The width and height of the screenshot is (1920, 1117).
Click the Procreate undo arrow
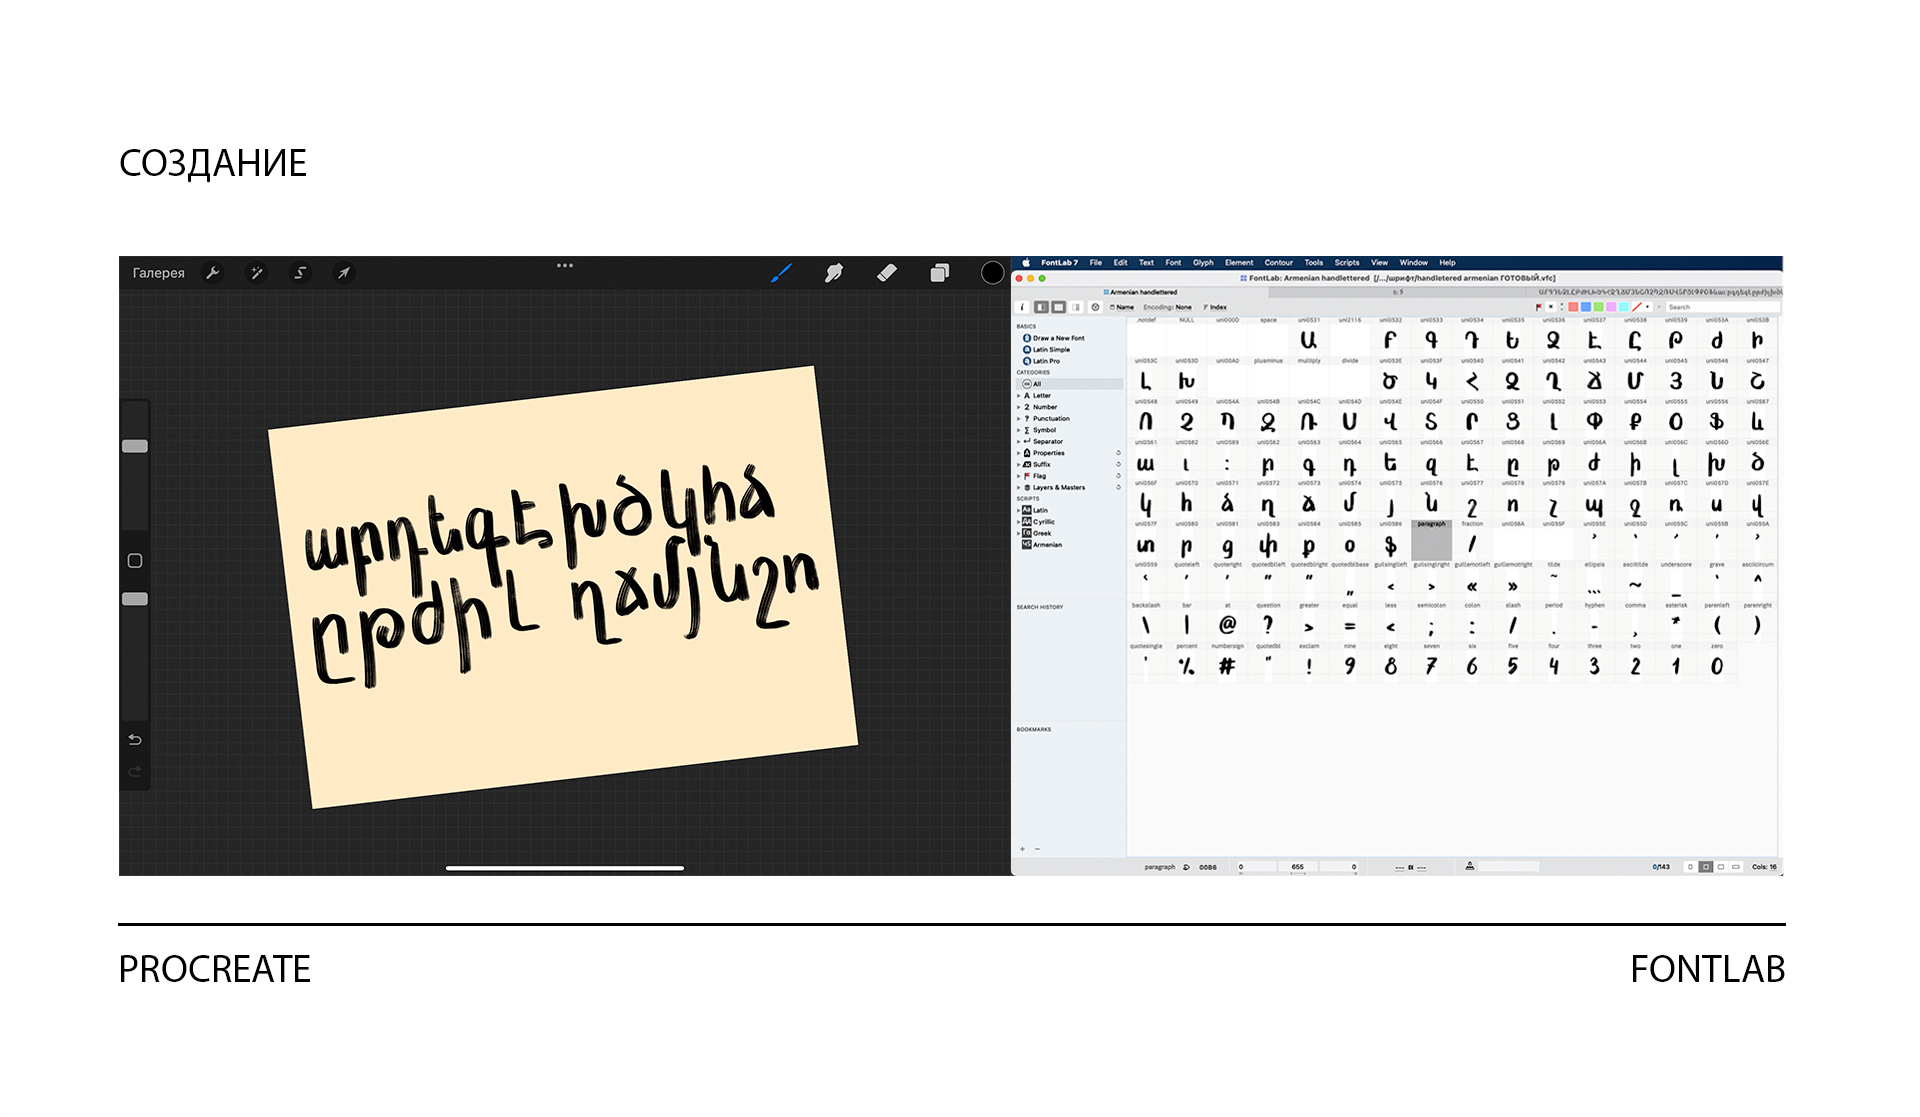135,740
